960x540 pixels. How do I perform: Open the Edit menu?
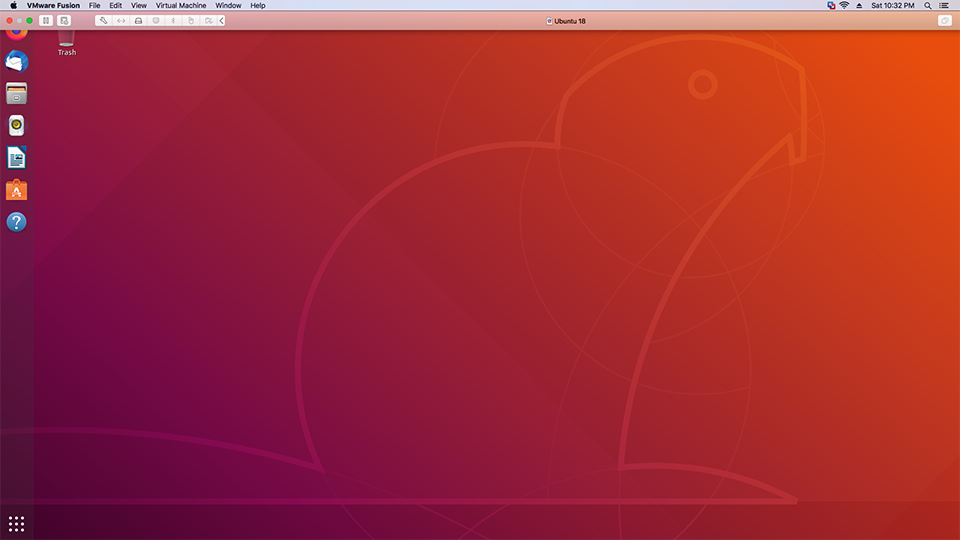[116, 6]
